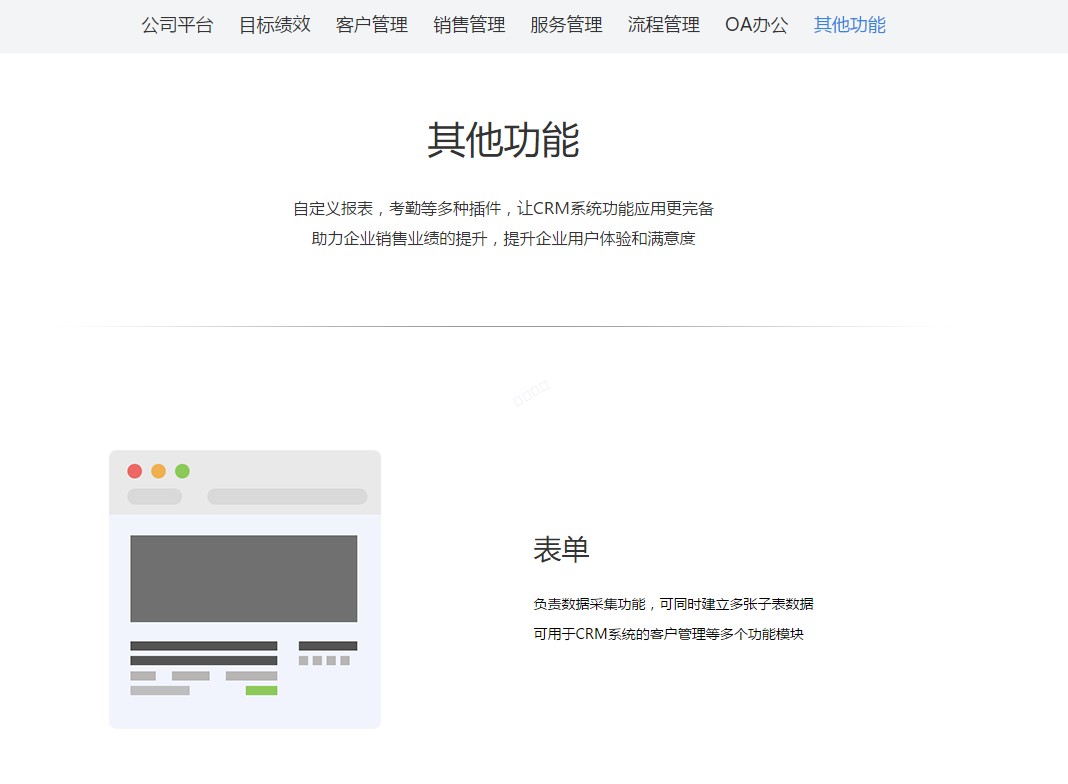Select the 销售管理 menu item
This screenshot has height=784, width=1068.
tap(469, 25)
